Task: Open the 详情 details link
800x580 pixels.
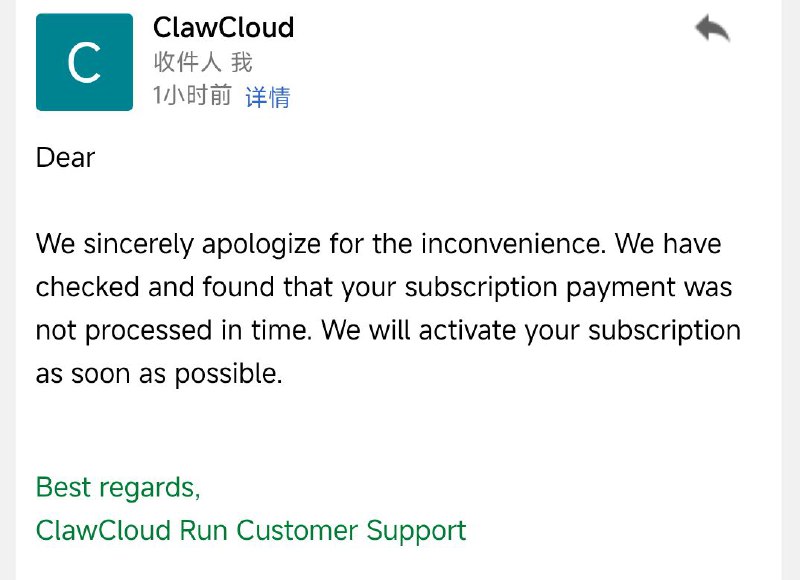Action: click(x=268, y=96)
